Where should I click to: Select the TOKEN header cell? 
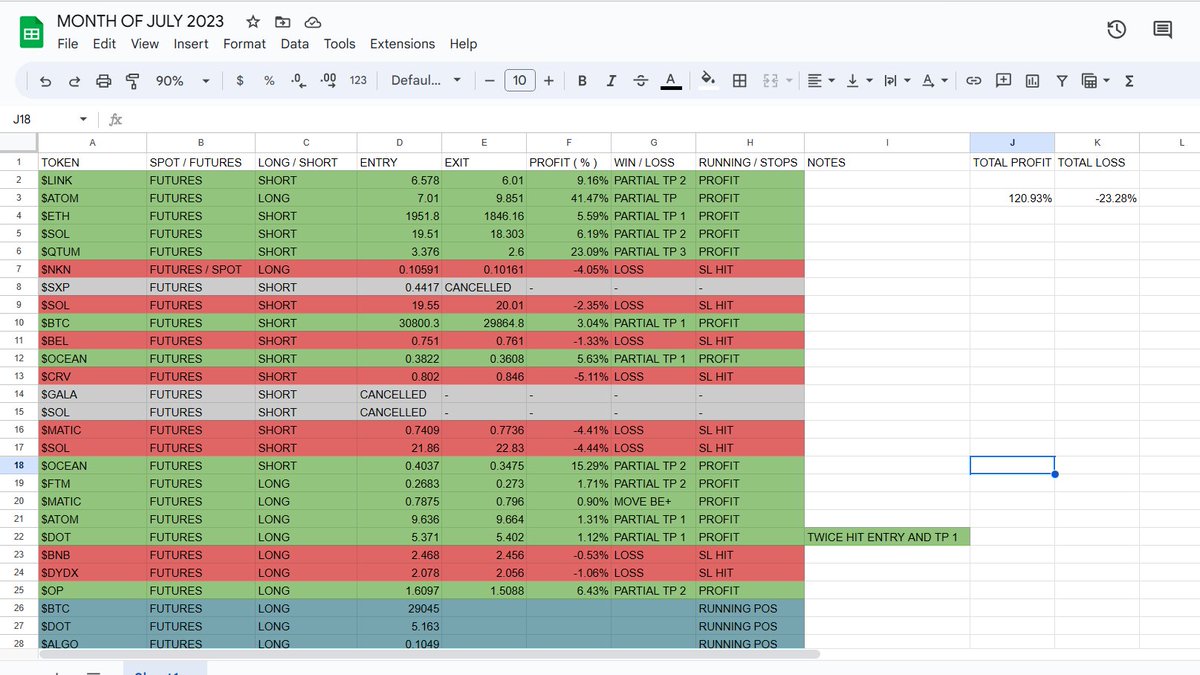(92, 162)
